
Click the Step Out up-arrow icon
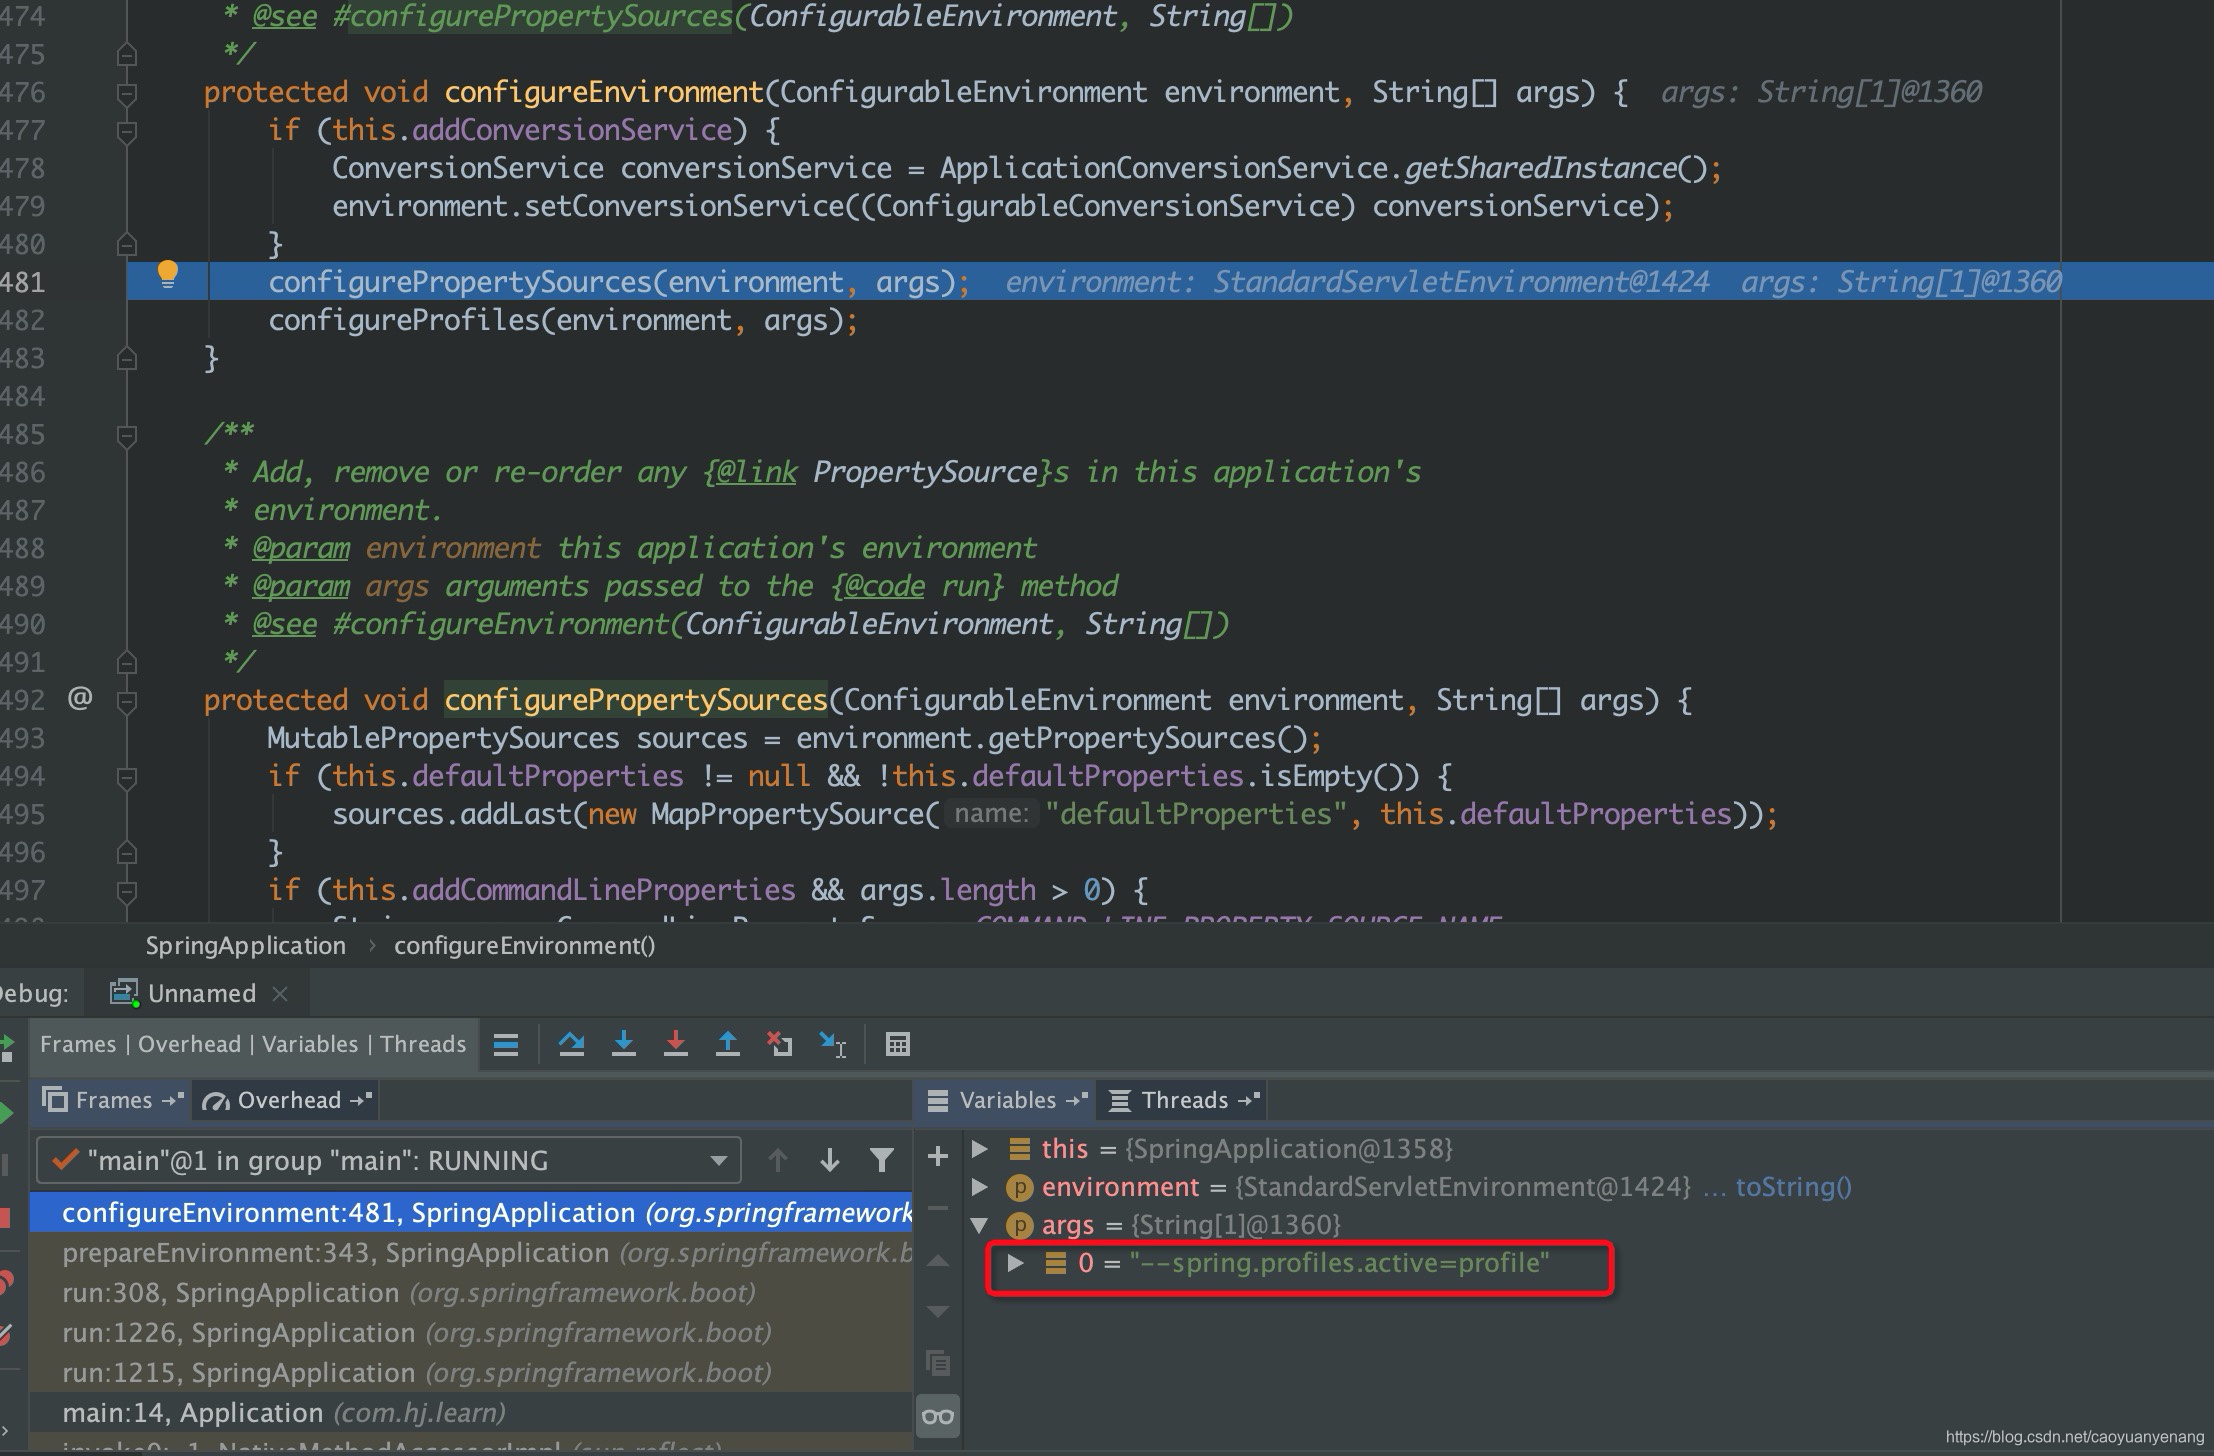pyautogui.click(x=727, y=1044)
